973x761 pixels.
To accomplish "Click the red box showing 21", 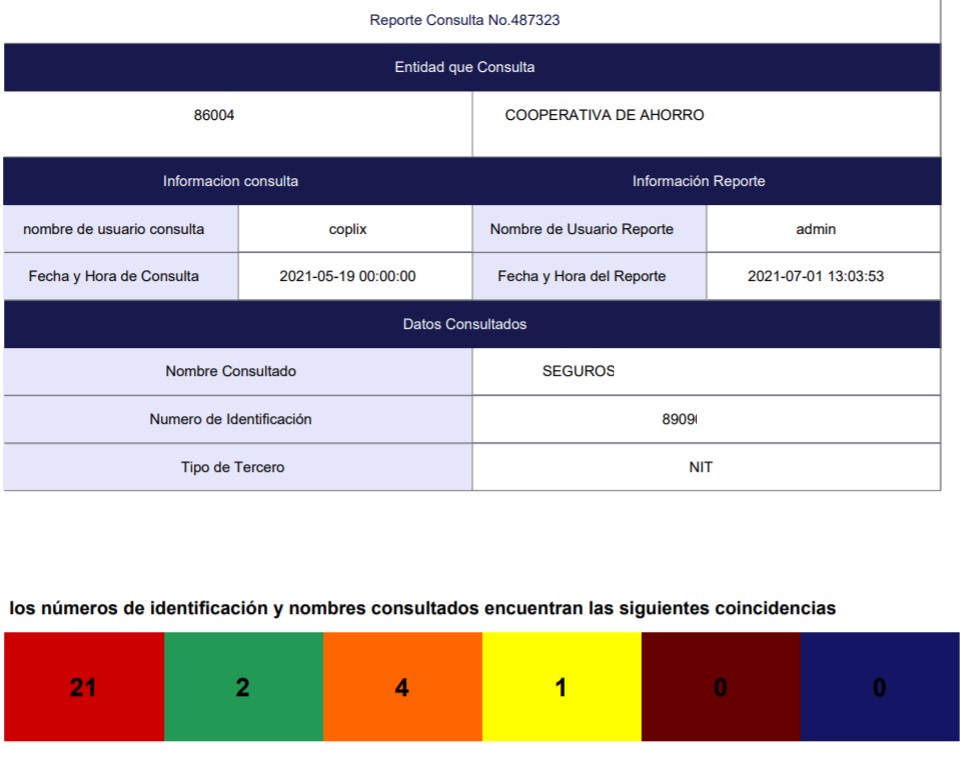I will tap(84, 687).
